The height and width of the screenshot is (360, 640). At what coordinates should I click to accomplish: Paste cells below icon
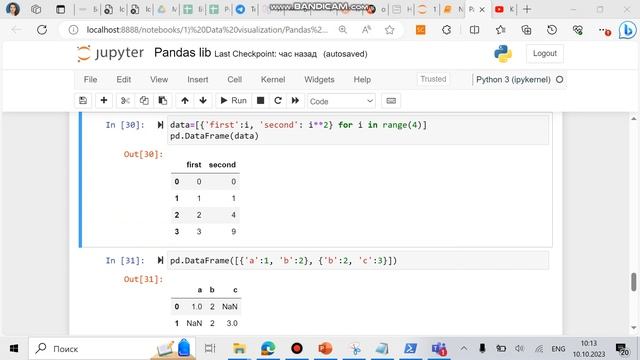pos(162,101)
